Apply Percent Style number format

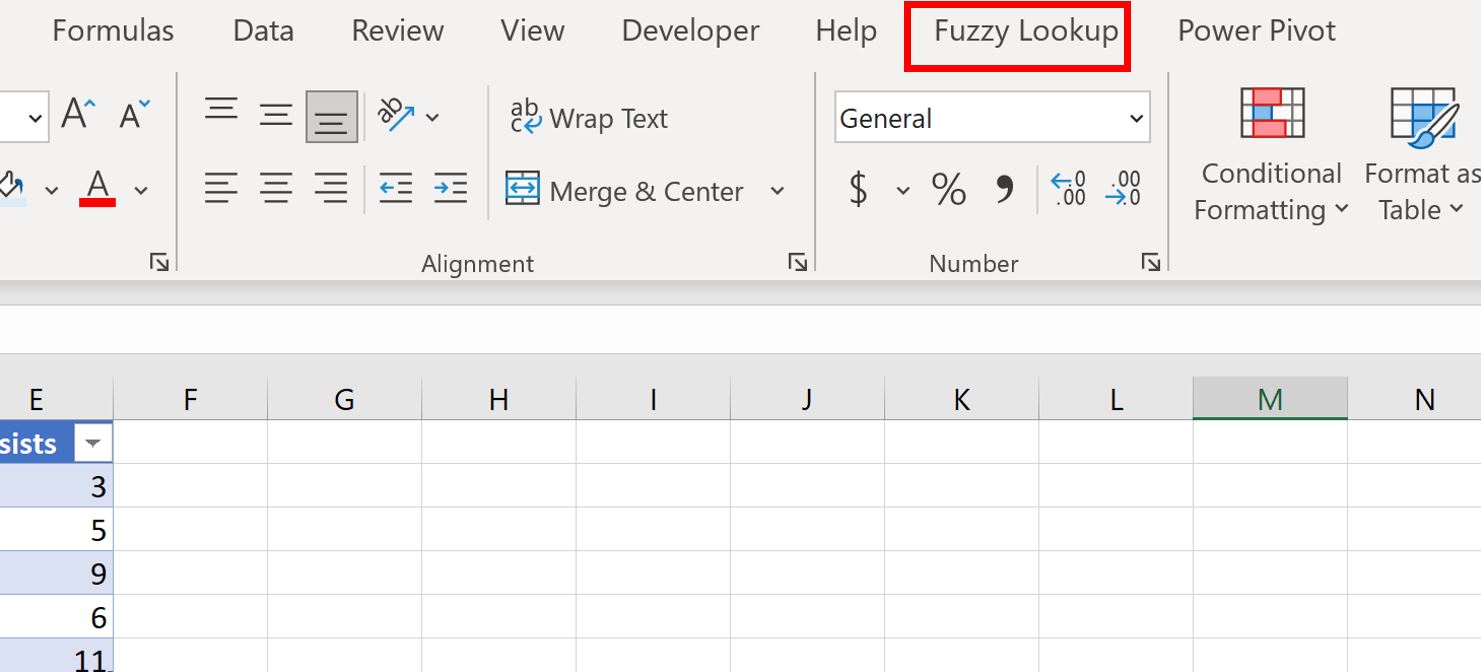tap(948, 189)
